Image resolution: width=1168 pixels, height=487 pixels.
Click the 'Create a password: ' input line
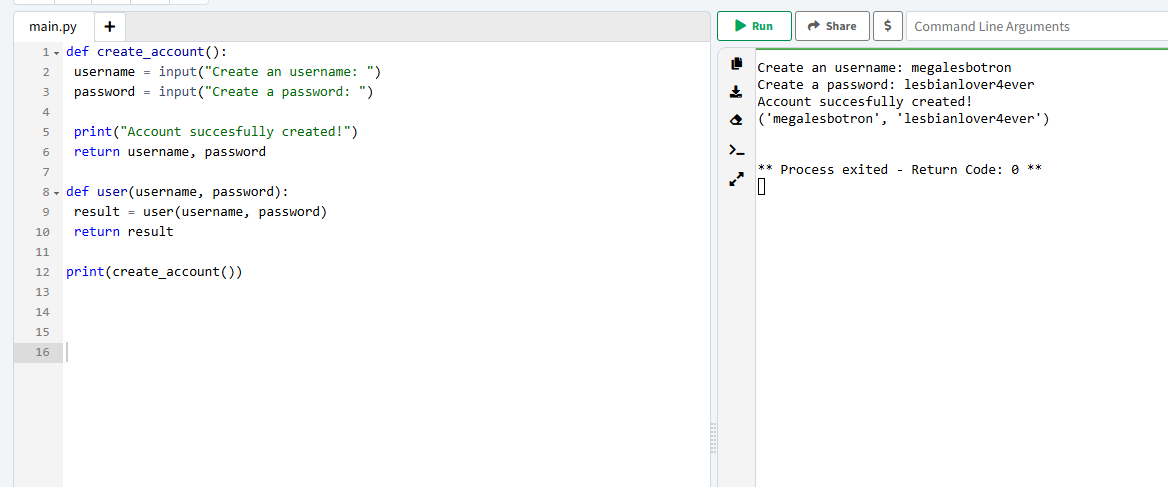point(223,92)
